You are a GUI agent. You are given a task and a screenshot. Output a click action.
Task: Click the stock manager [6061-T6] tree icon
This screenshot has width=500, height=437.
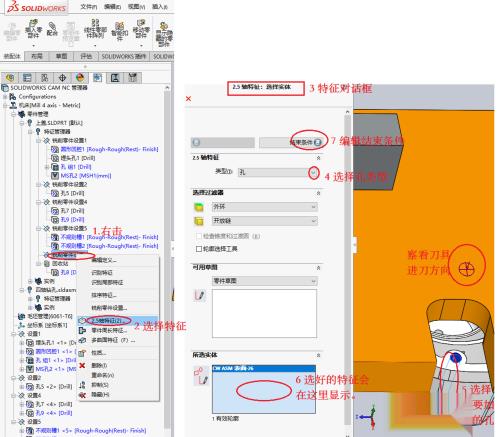click(21, 316)
